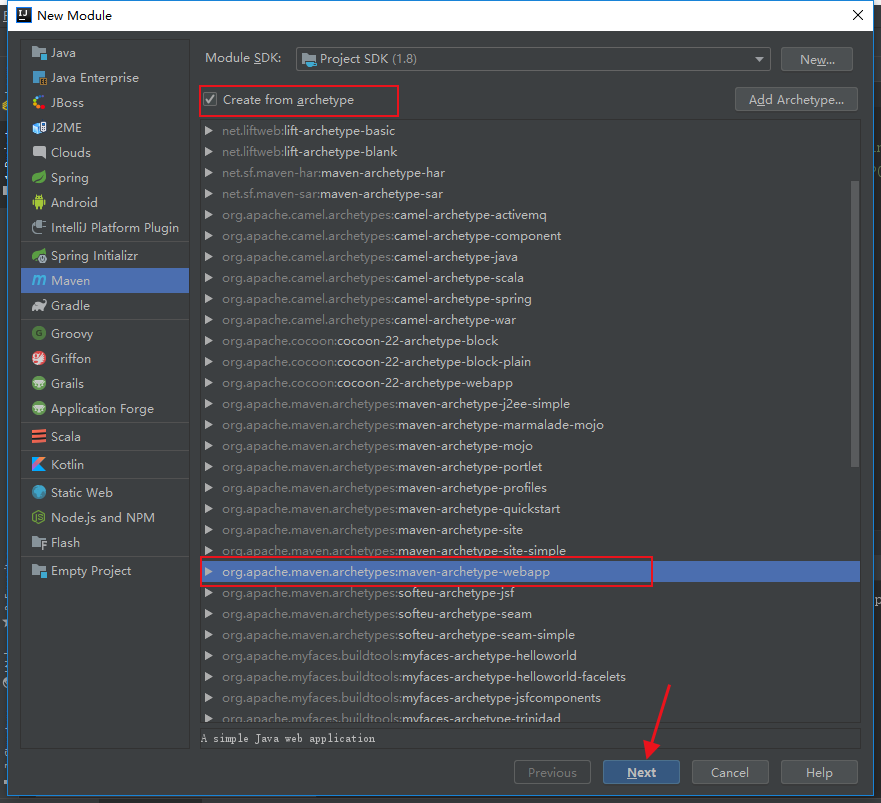Click the Clouds icon
The width and height of the screenshot is (881, 803).
[39, 152]
